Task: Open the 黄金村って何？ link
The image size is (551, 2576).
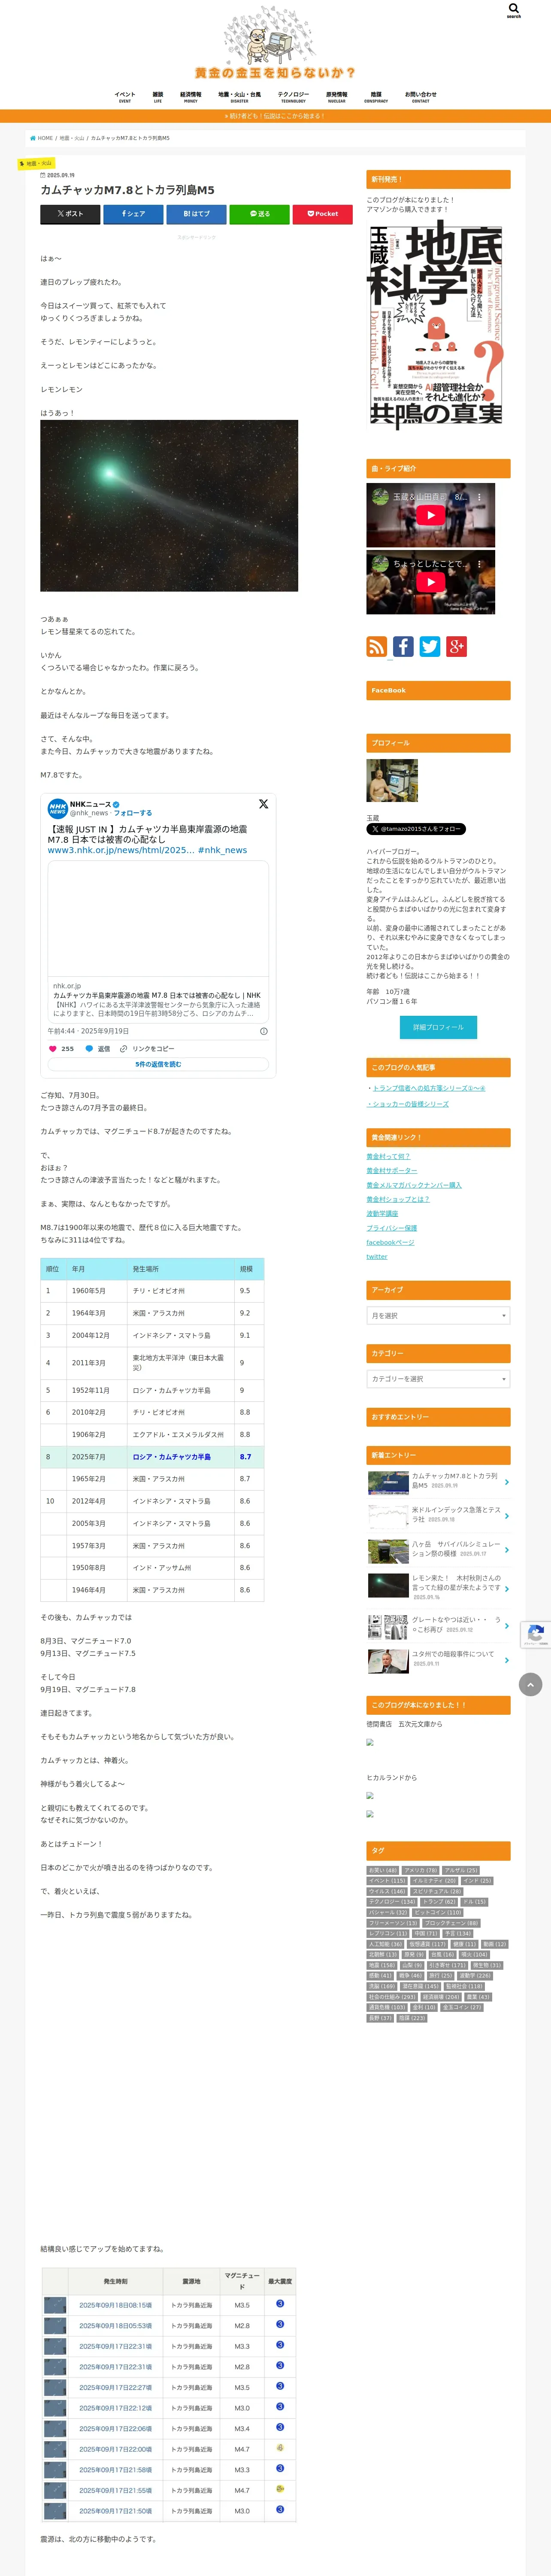Action: pyautogui.click(x=388, y=1156)
